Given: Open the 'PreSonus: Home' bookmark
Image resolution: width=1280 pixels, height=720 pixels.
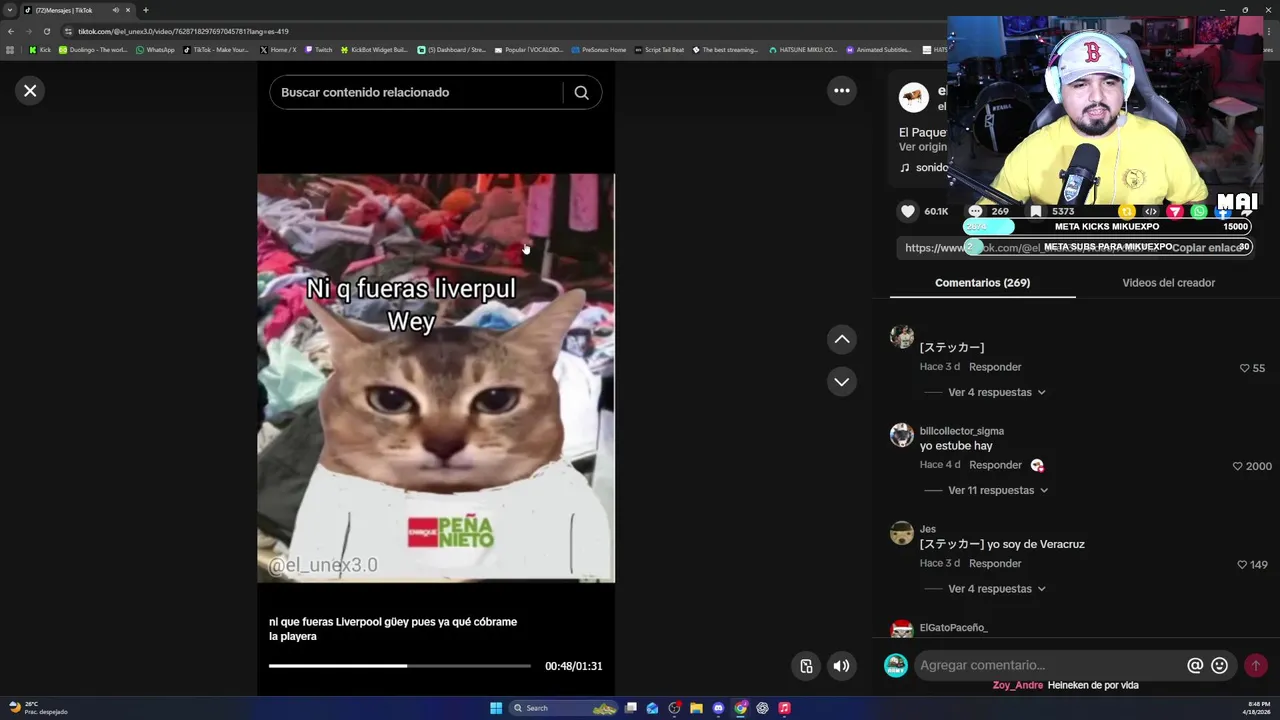Looking at the screenshot, I should point(598,50).
